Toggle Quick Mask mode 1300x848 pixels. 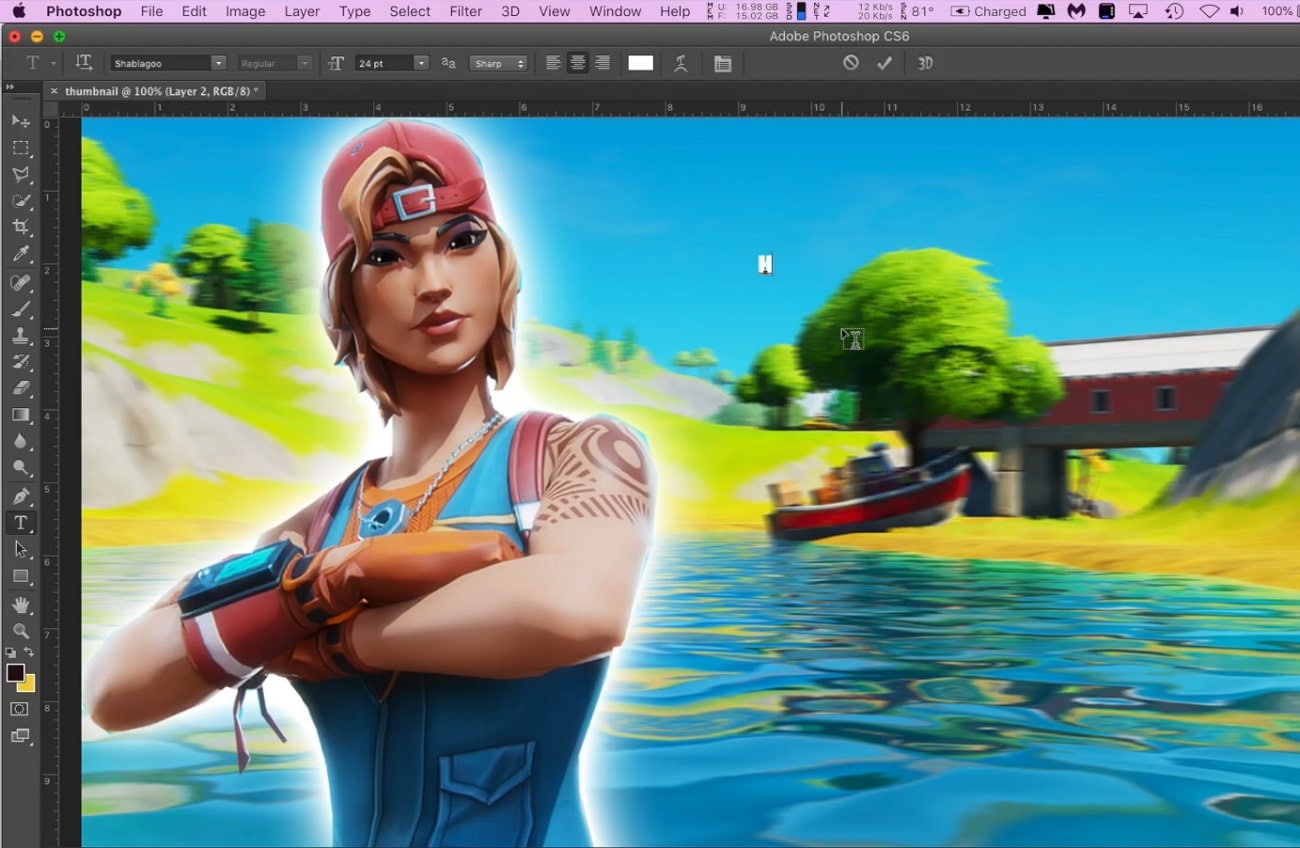(20, 709)
